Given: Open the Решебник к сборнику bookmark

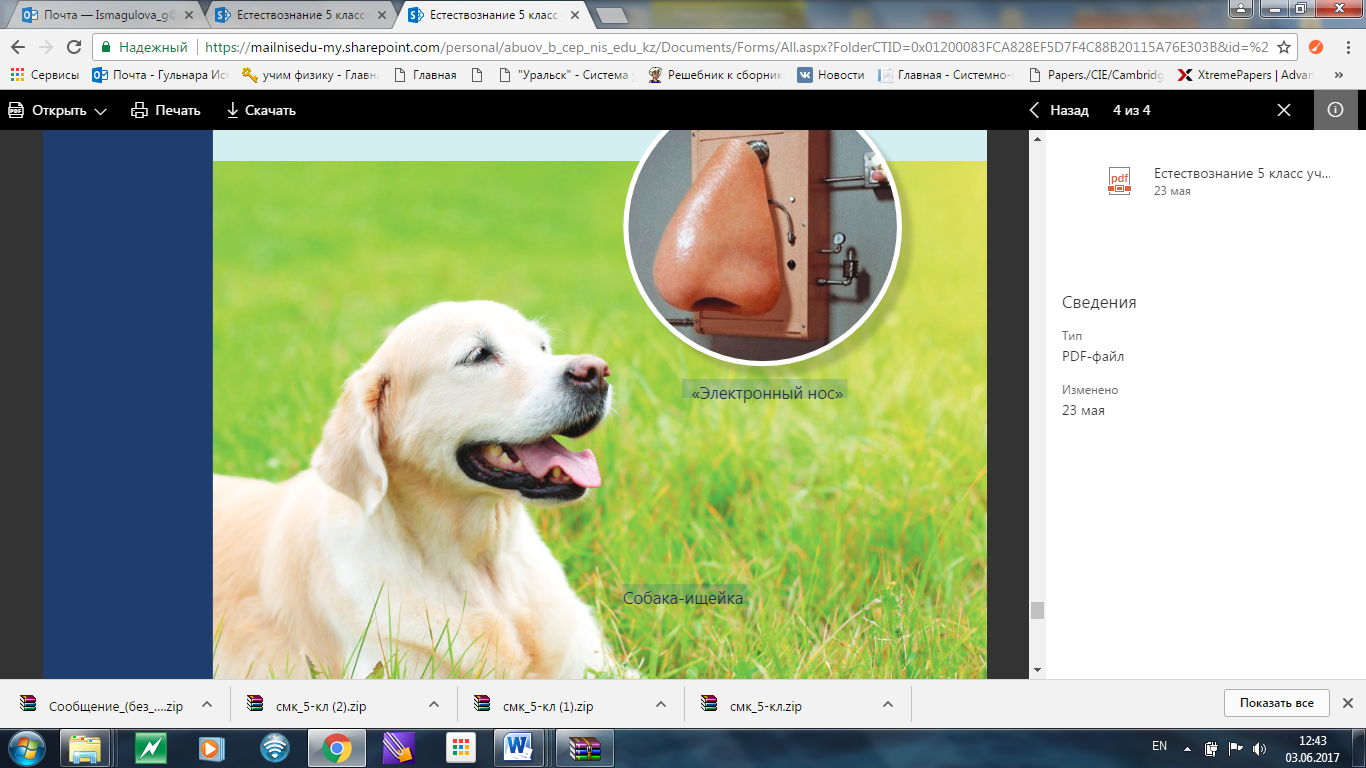Looking at the screenshot, I should click(716, 75).
